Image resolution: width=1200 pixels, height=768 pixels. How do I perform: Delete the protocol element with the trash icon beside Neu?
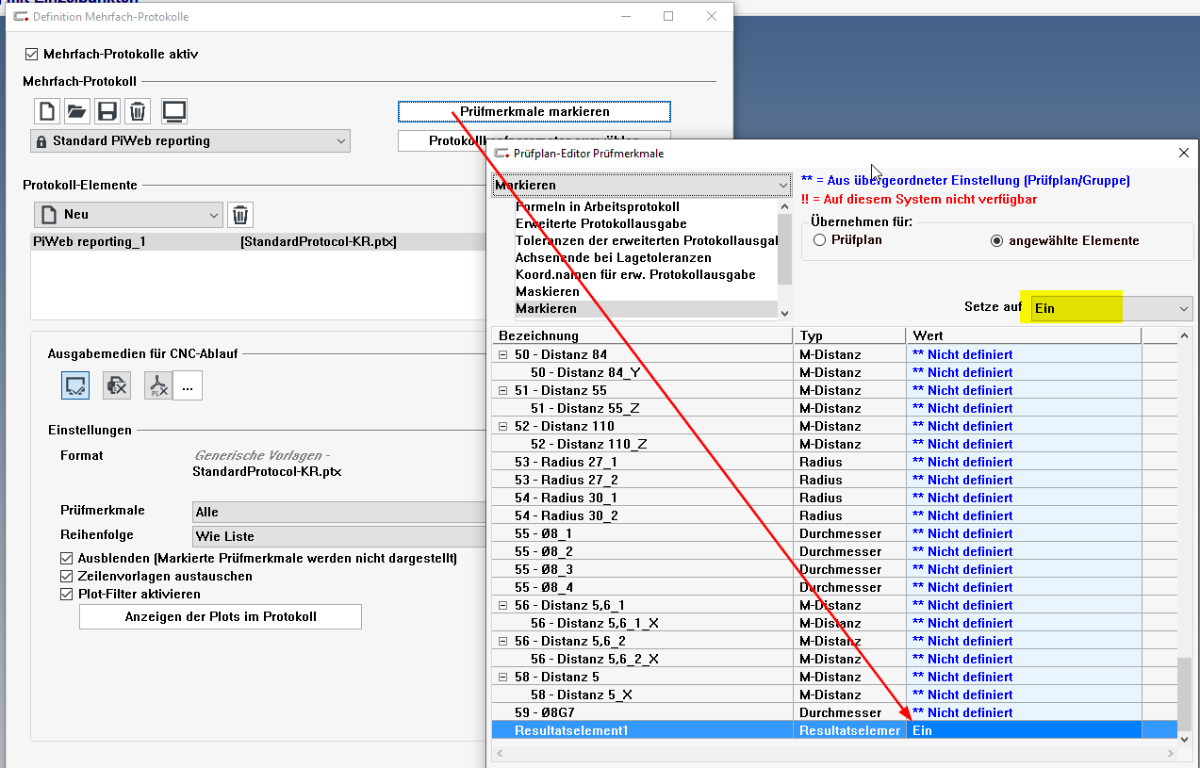coord(240,214)
